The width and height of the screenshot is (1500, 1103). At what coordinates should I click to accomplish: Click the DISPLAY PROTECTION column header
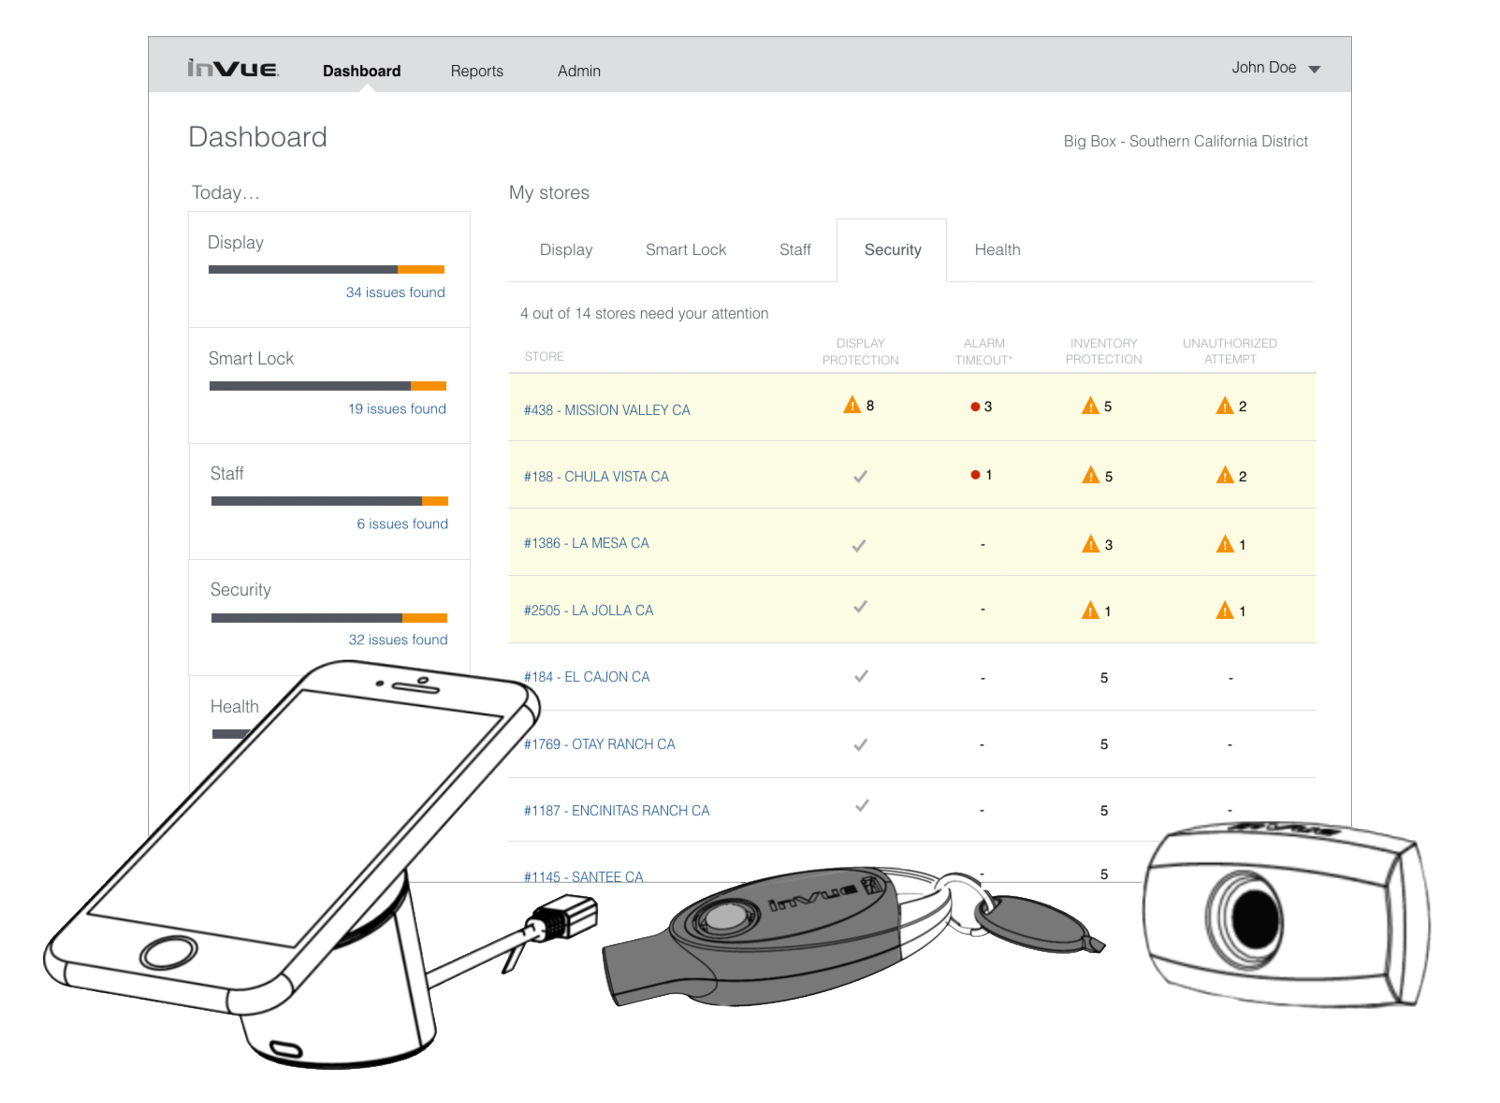(x=860, y=352)
